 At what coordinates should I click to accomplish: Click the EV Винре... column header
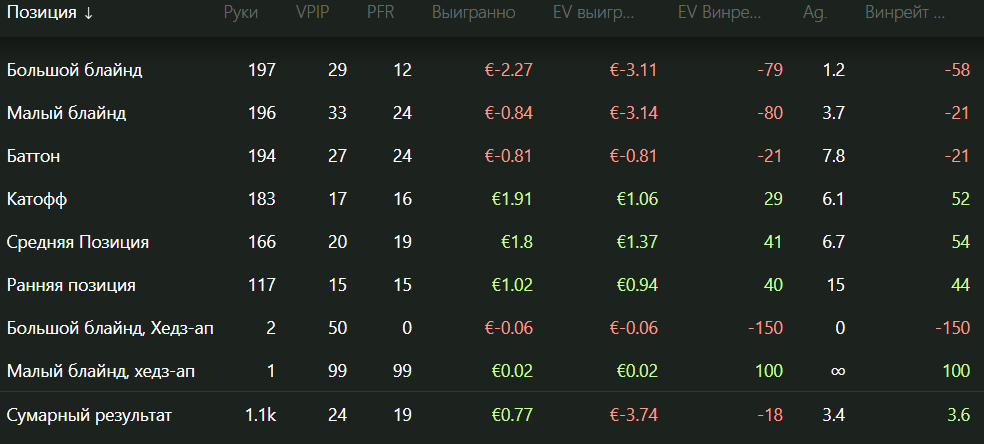pyautogui.click(x=720, y=13)
